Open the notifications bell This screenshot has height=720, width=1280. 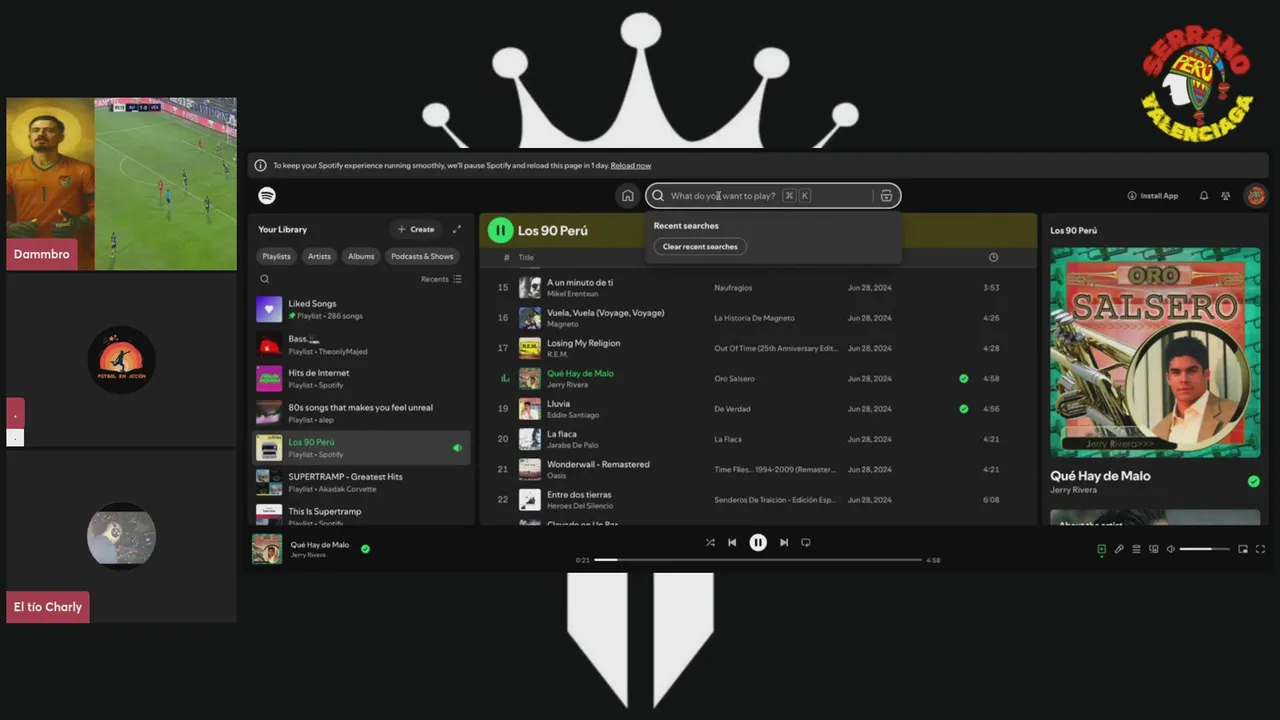[1204, 196]
